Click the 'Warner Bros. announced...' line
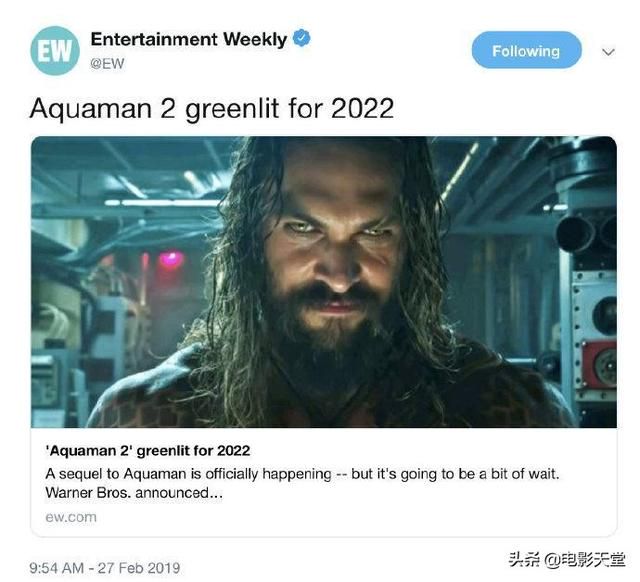The height and width of the screenshot is (582, 640). [134, 493]
